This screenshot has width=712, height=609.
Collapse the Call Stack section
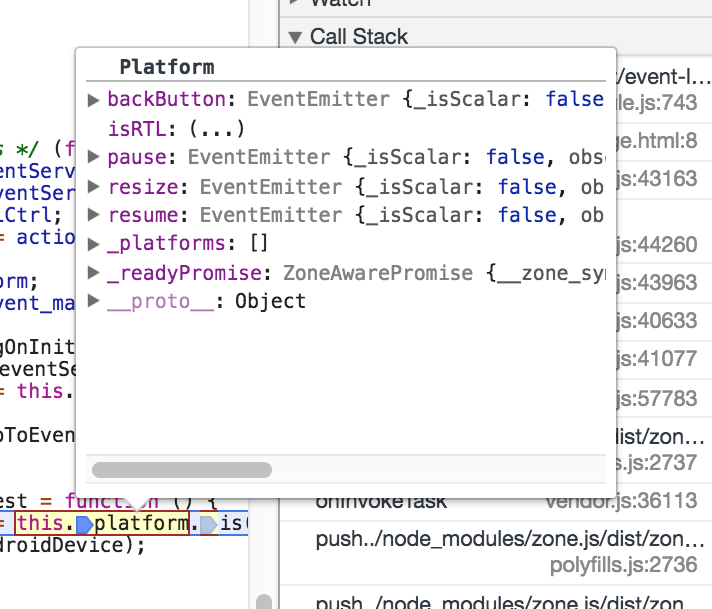296,37
